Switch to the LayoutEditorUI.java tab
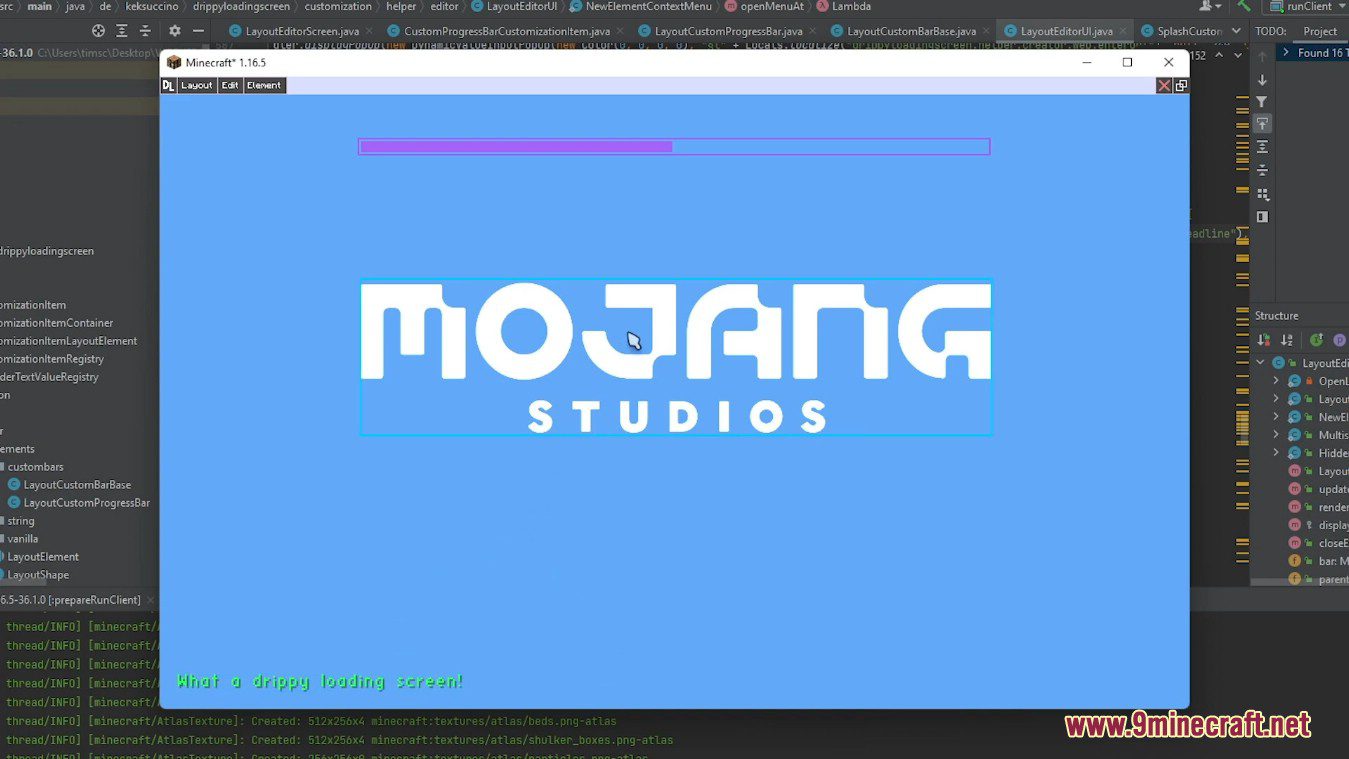The height and width of the screenshot is (759, 1349). coord(1066,31)
